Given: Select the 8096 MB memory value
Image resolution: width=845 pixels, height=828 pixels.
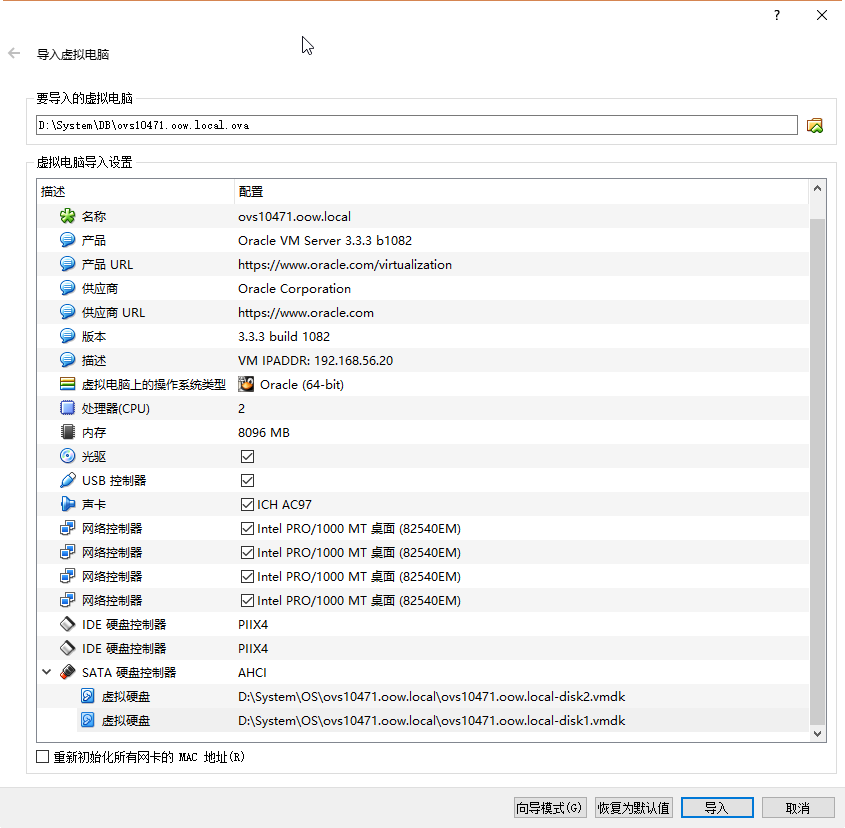Looking at the screenshot, I should tap(264, 432).
